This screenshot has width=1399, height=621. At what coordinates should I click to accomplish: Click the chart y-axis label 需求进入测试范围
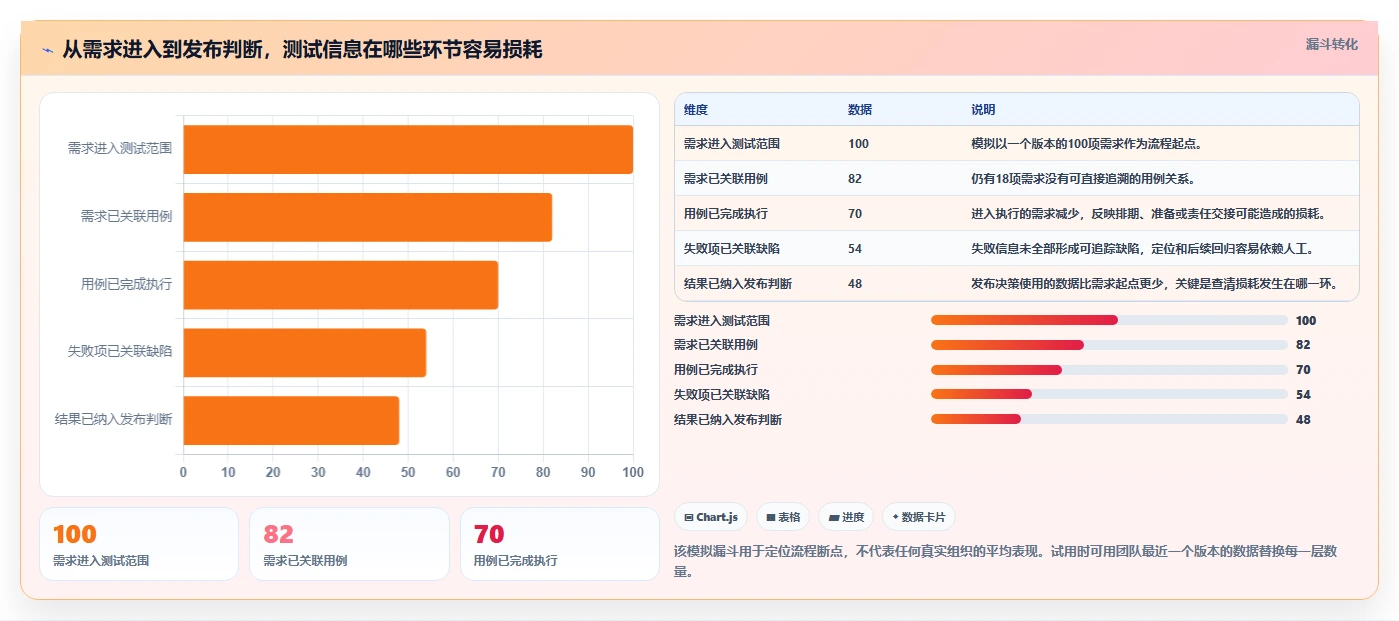pos(120,148)
